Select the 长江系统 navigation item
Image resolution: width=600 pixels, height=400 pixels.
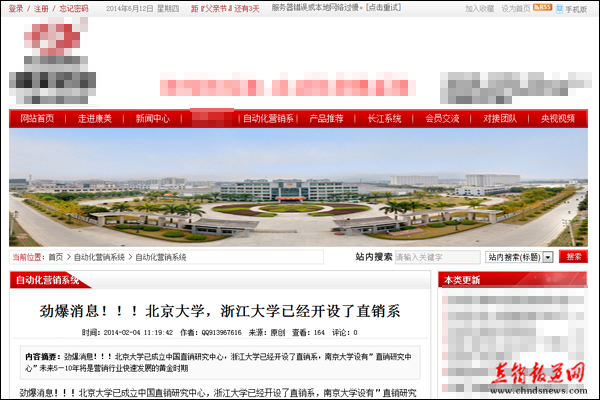point(384,119)
